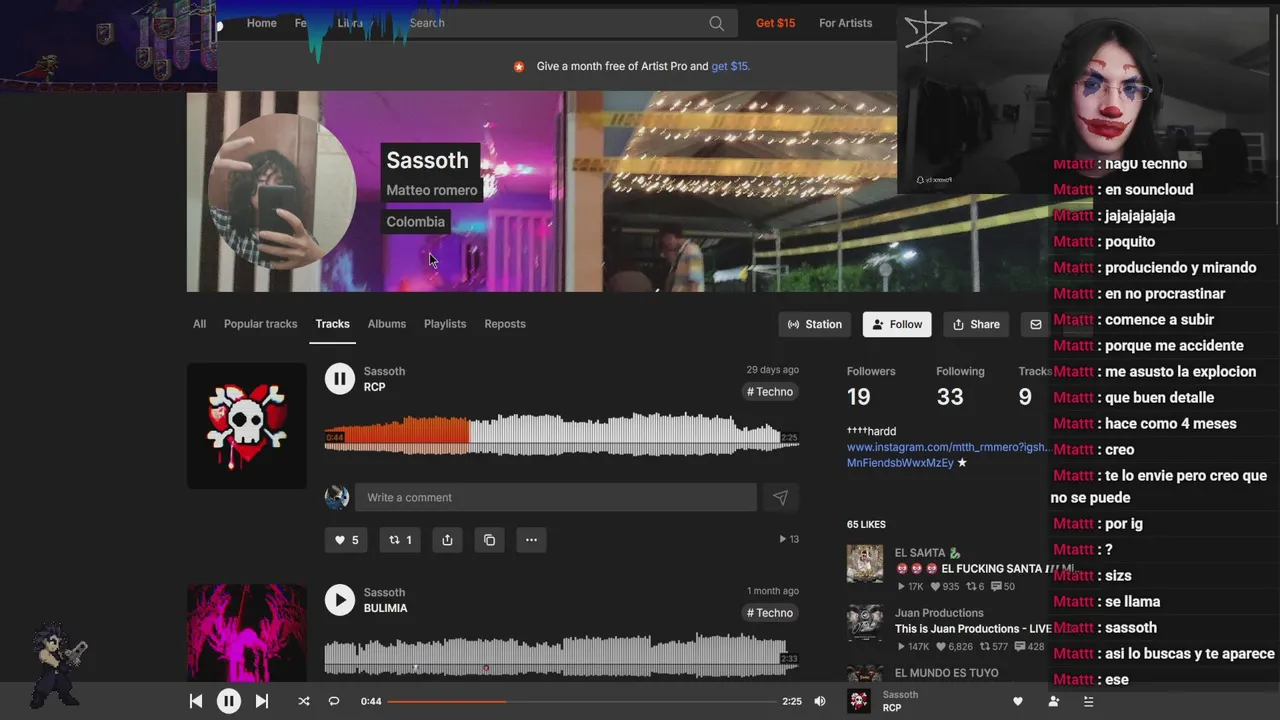Switch to Popular tracks tab
Viewport: 1280px width, 720px height.
tap(260, 324)
